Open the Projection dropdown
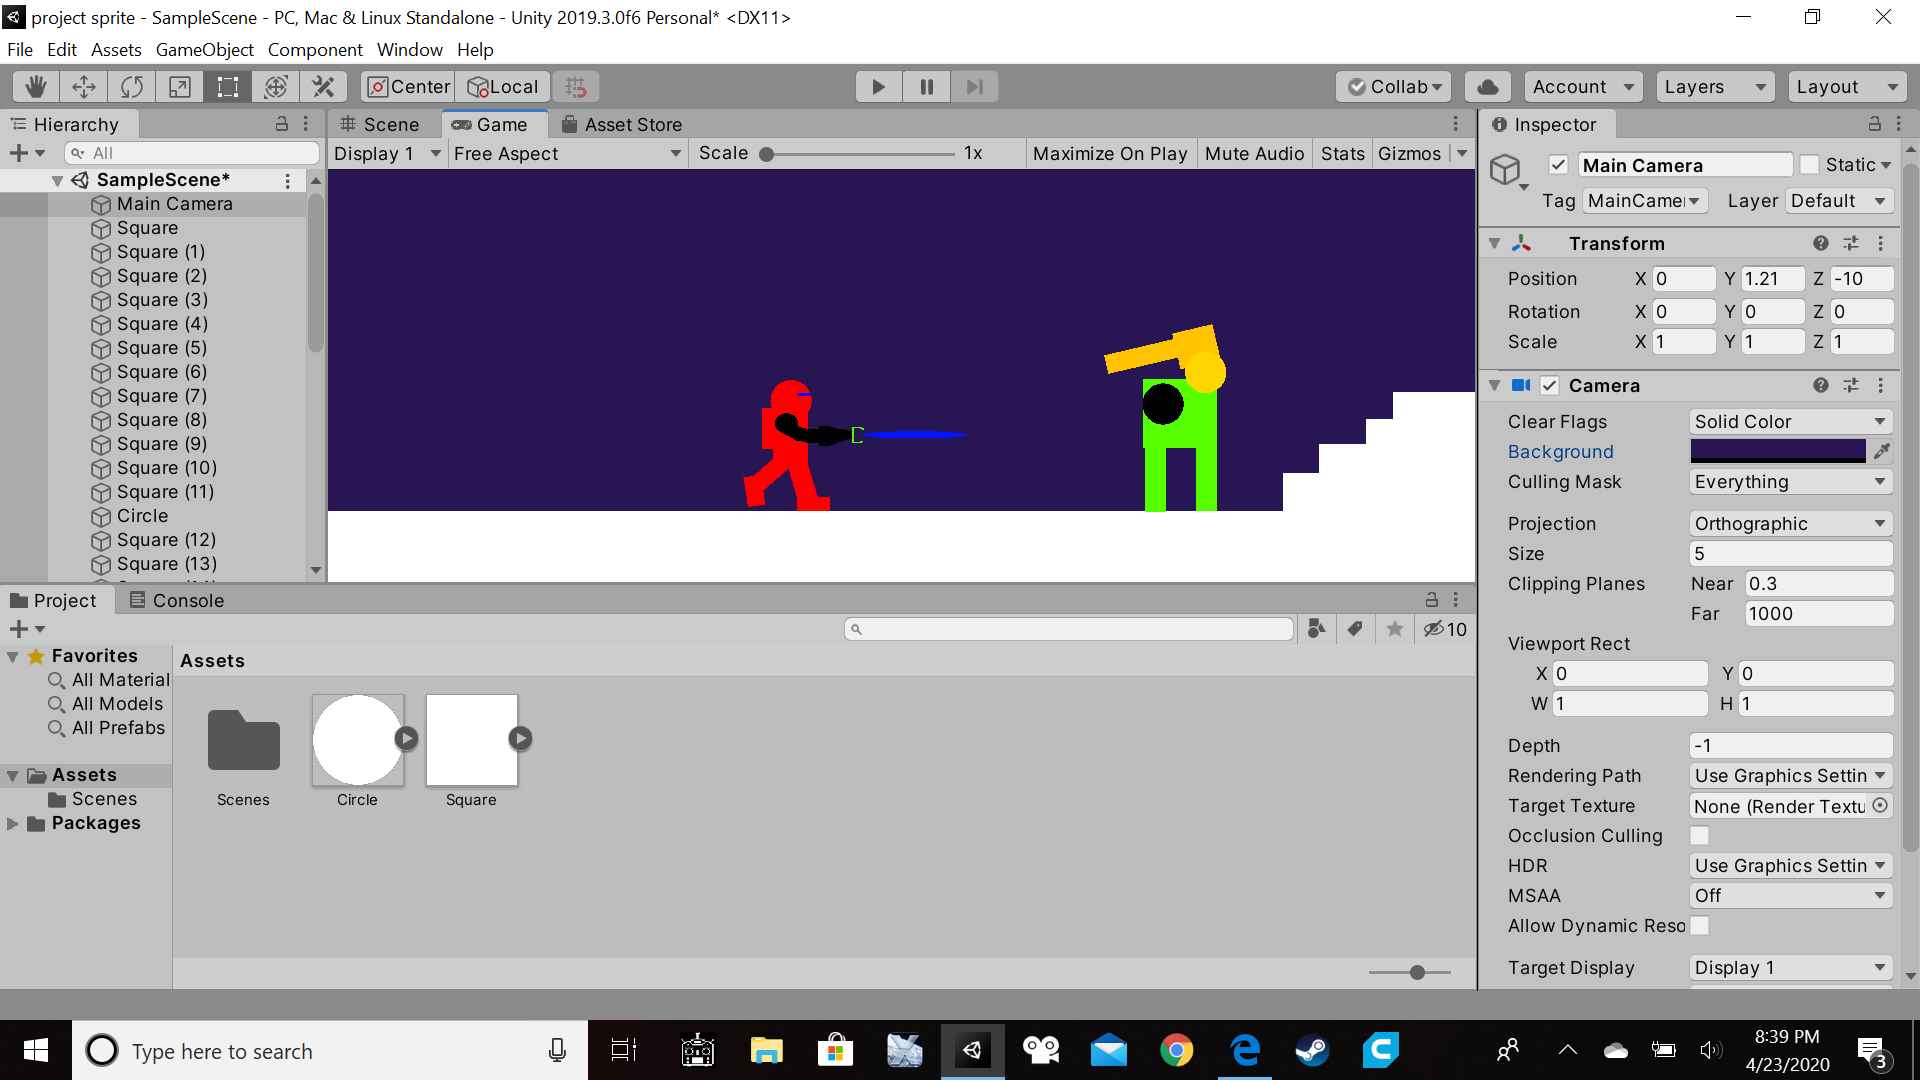 (1790, 524)
